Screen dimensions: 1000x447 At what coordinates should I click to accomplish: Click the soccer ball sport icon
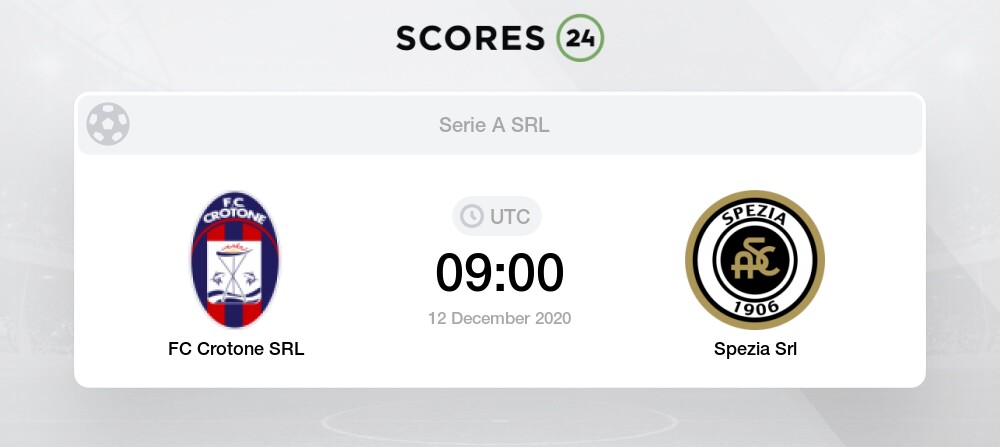click(107, 125)
